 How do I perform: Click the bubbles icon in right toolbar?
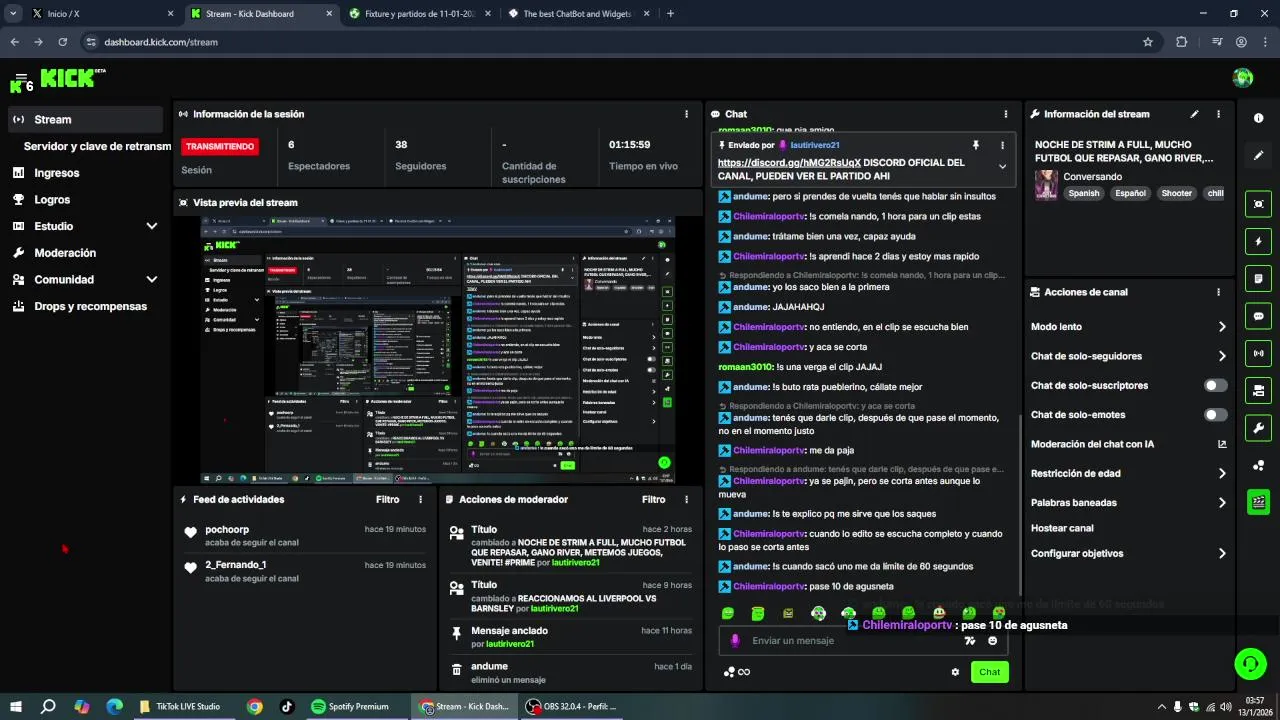[x=1258, y=465]
